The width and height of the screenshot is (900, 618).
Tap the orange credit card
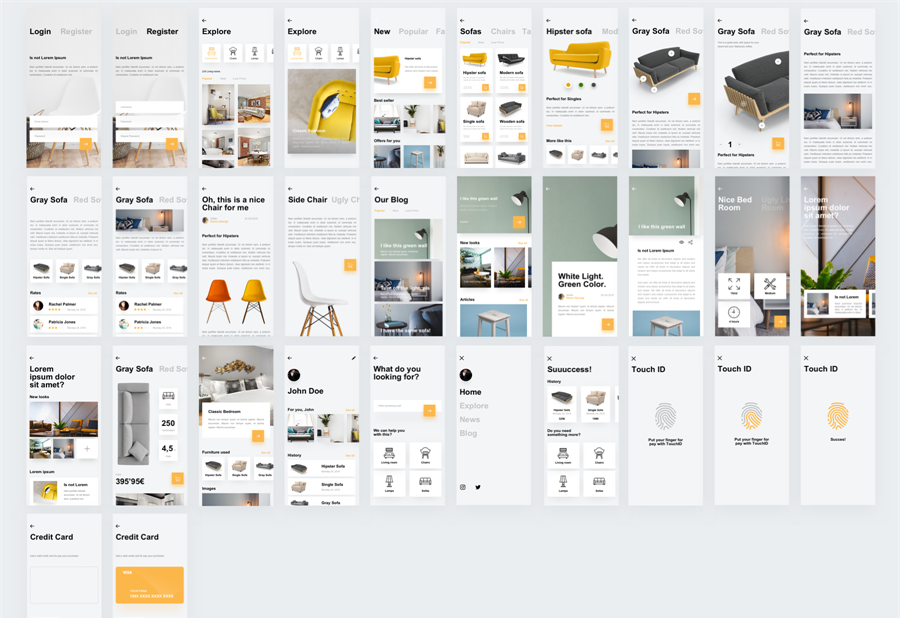pyautogui.click(x=149, y=585)
